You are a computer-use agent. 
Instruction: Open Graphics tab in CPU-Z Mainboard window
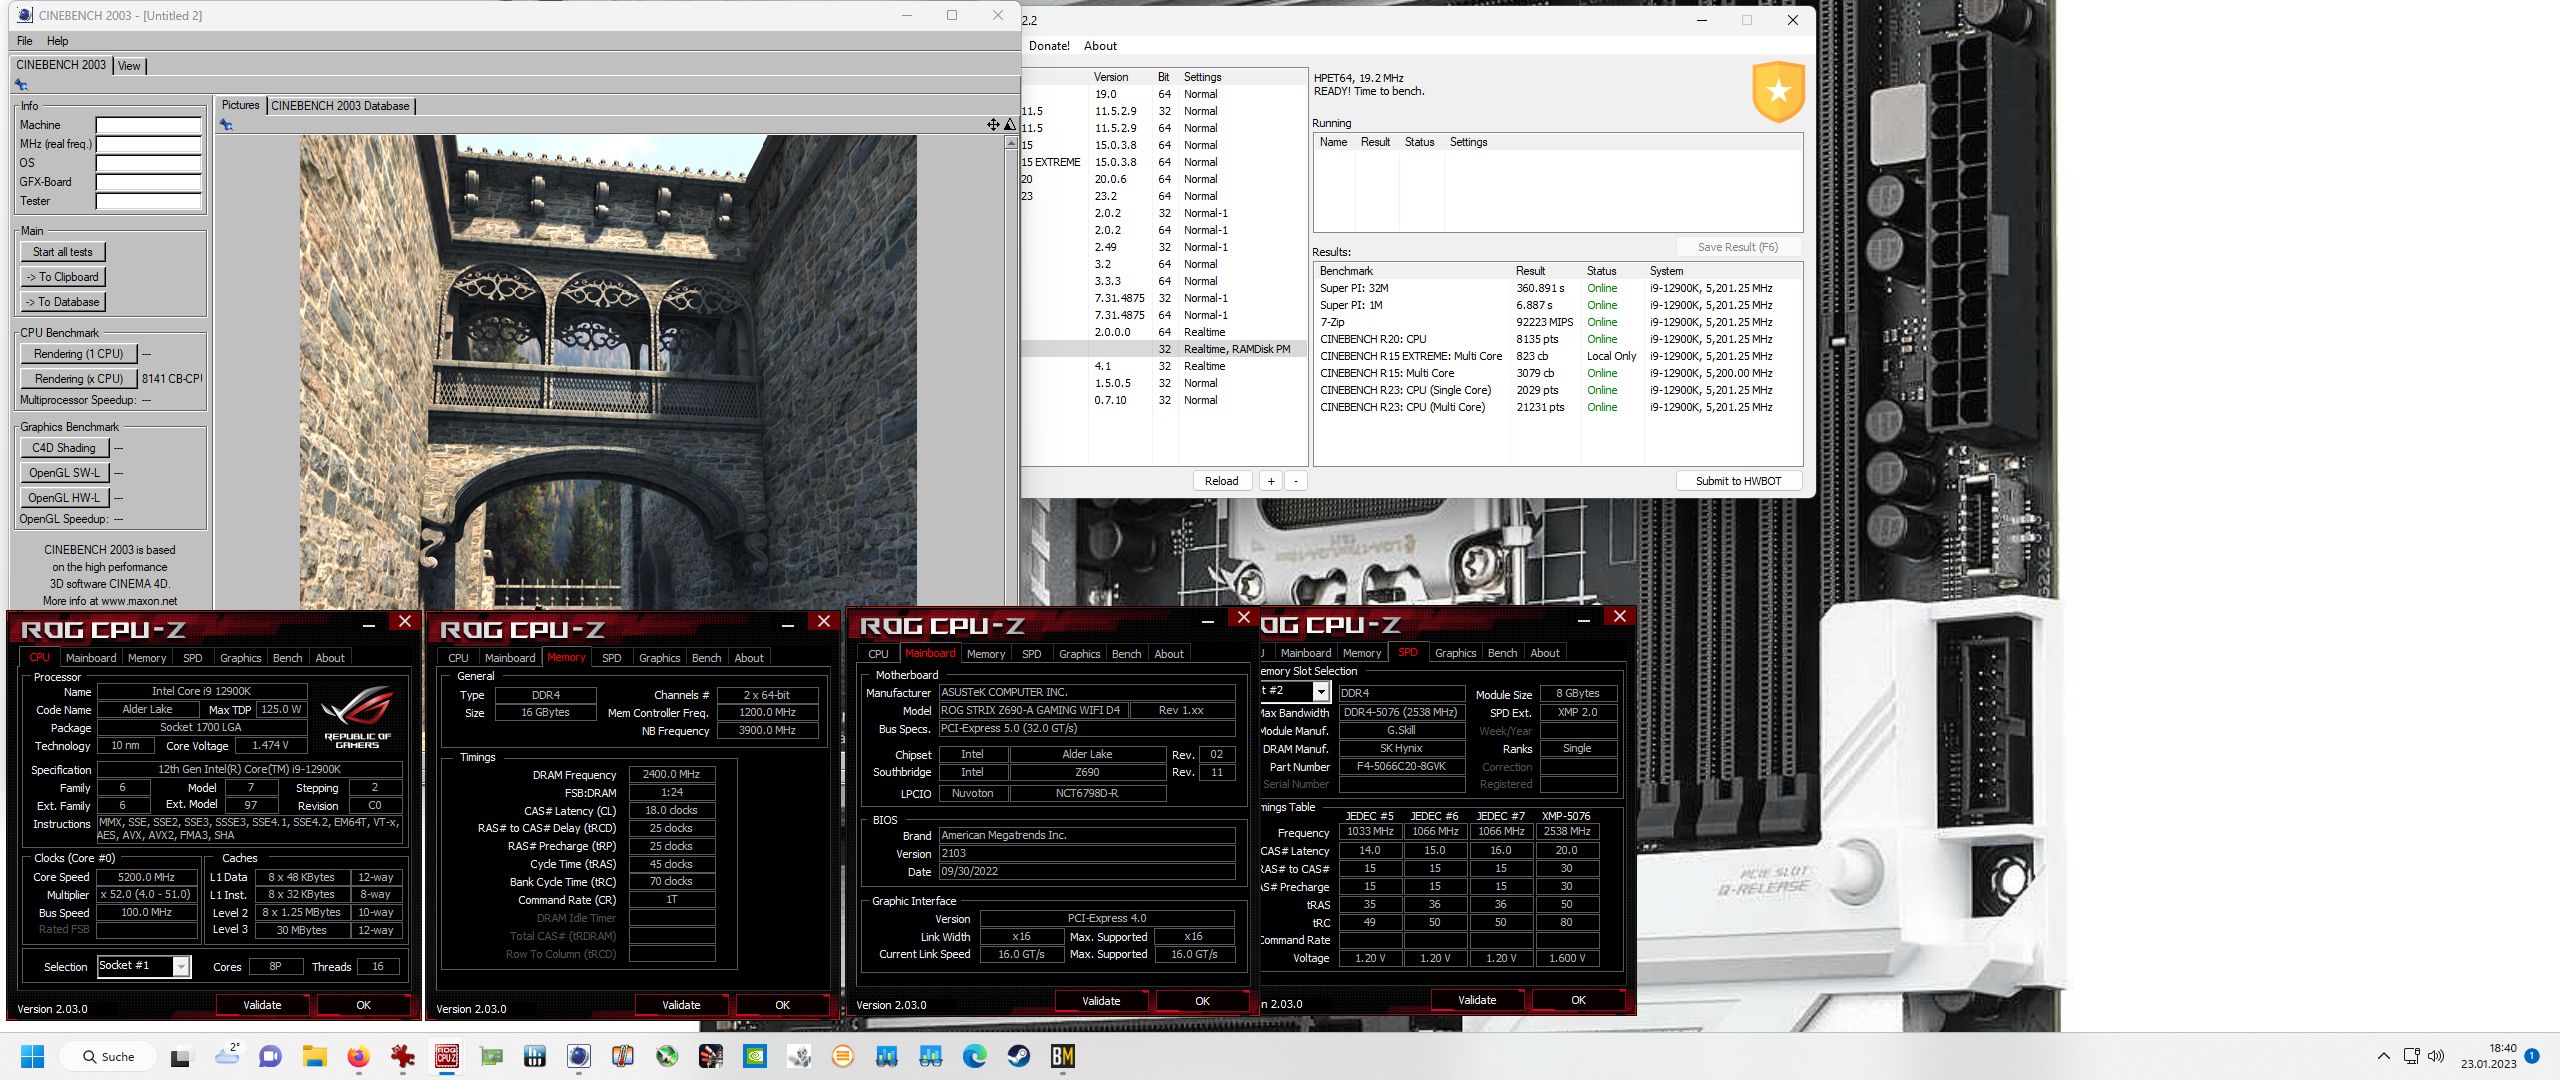(x=1079, y=654)
